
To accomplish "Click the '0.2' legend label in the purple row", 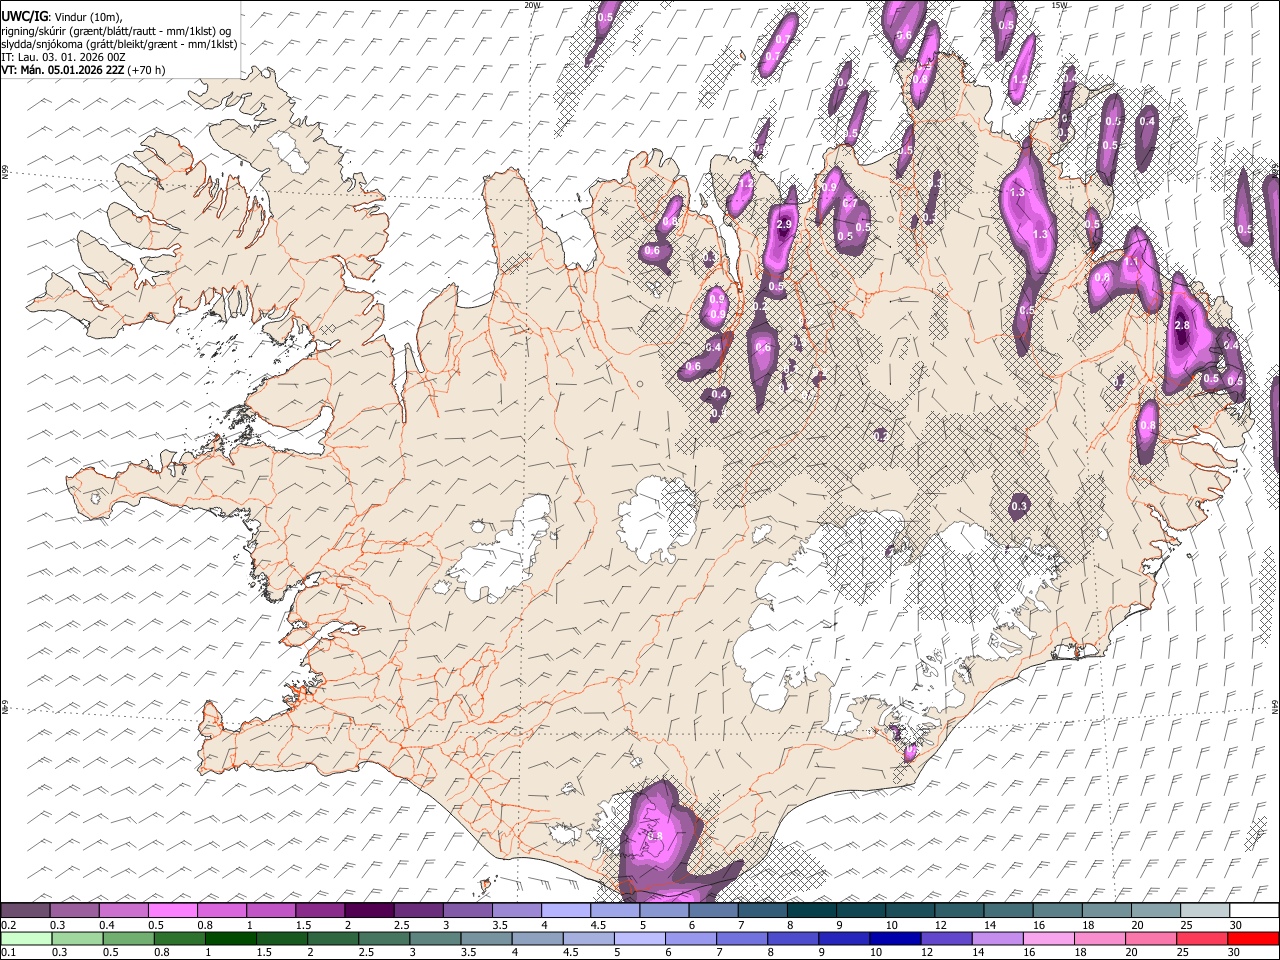I will (8, 925).
